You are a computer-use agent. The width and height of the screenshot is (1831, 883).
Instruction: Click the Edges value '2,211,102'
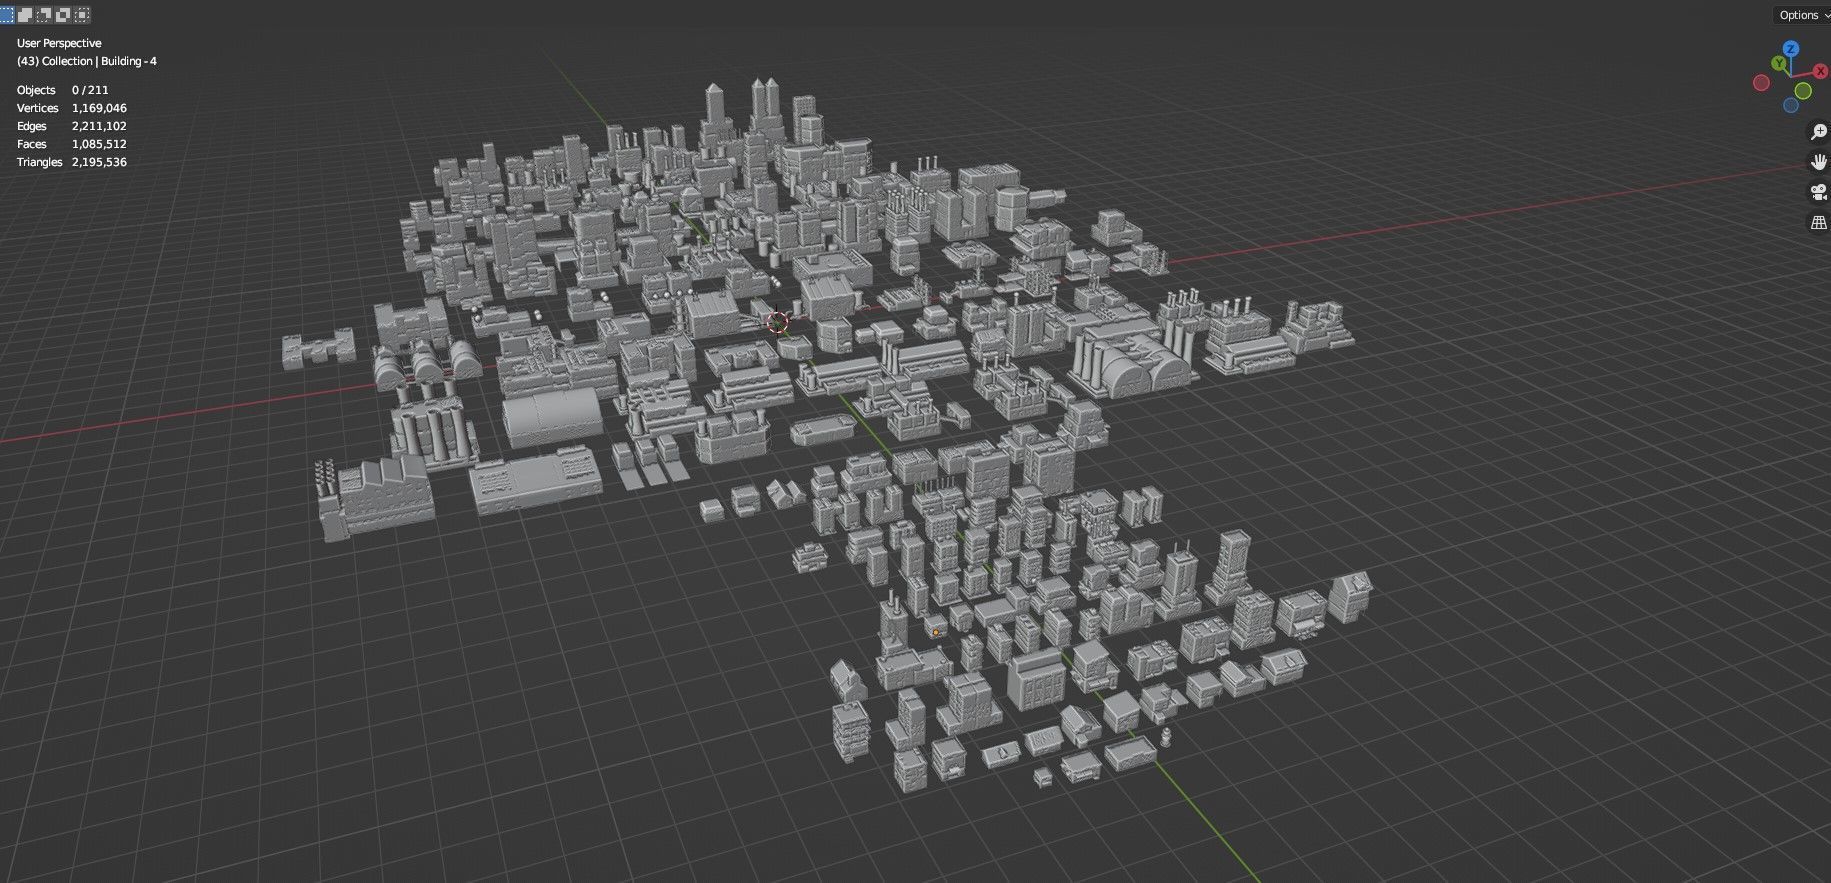pyautogui.click(x=99, y=126)
